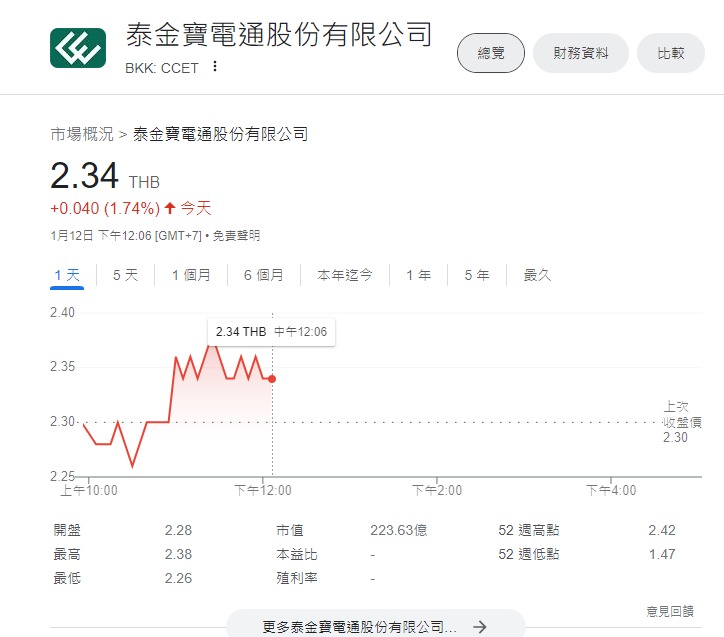
Task: Select the 總覽 overview tab
Action: (x=490, y=53)
